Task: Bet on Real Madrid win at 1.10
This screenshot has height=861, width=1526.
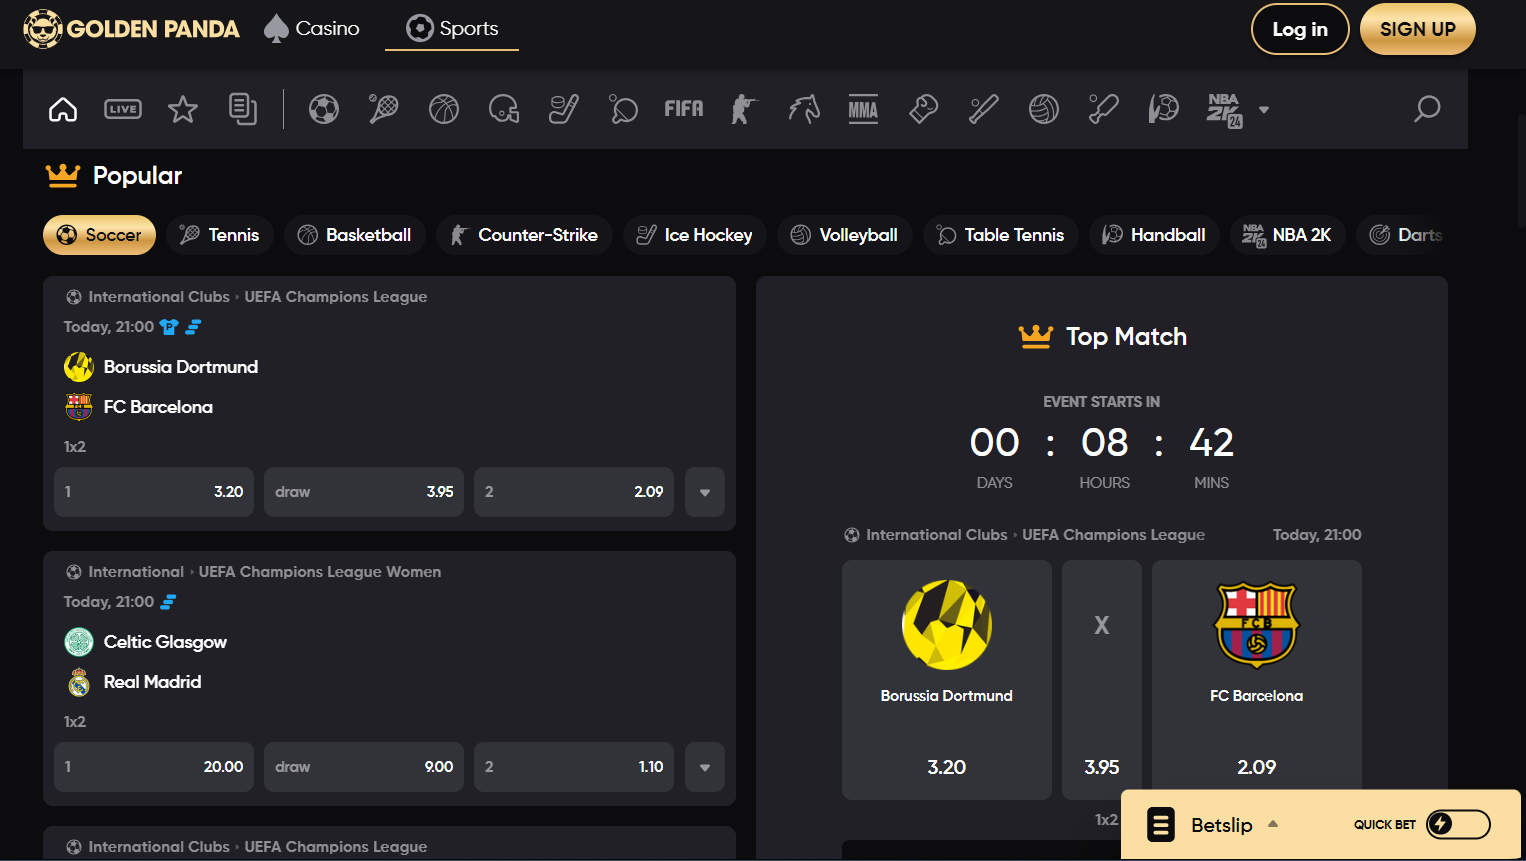Action: pos(574,767)
